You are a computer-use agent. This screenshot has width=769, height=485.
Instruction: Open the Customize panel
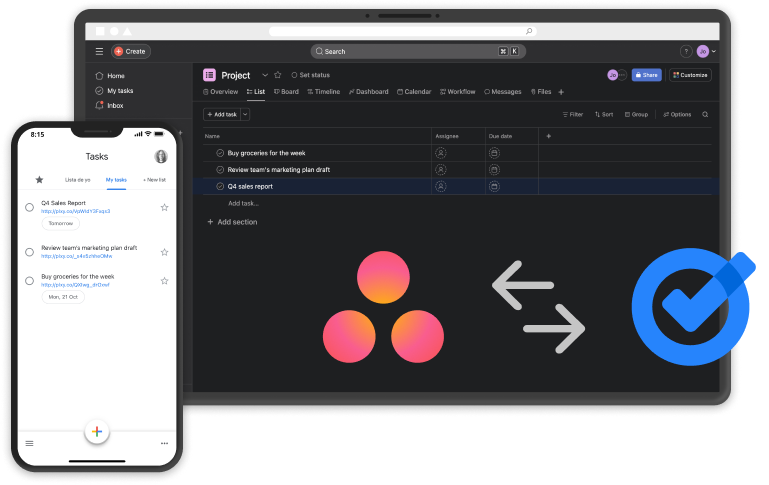(x=690, y=75)
